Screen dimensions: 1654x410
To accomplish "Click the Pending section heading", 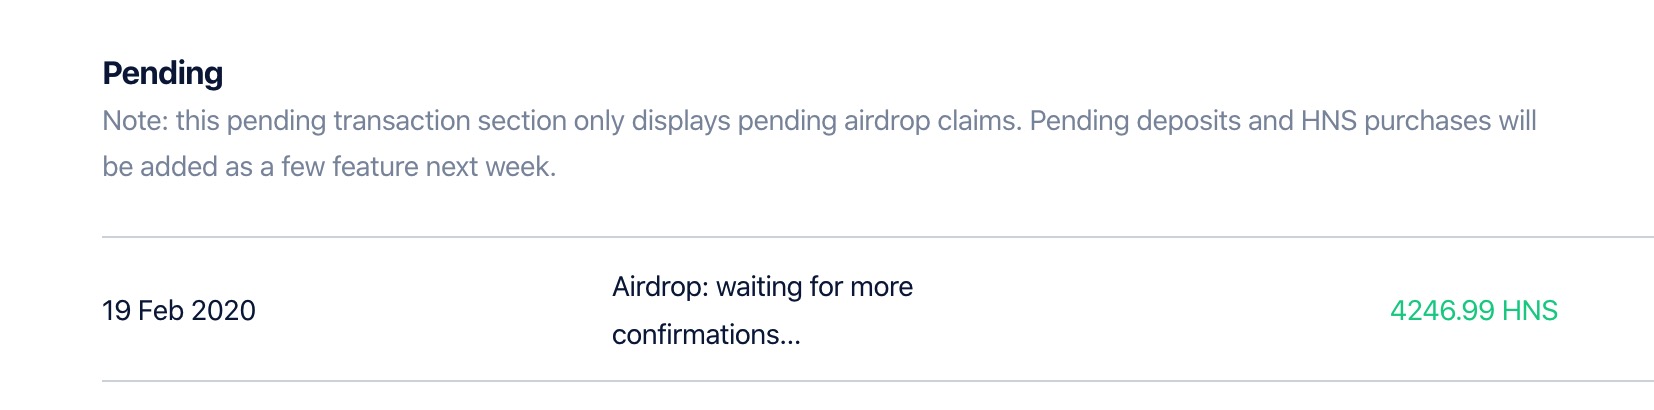I will click(163, 73).
